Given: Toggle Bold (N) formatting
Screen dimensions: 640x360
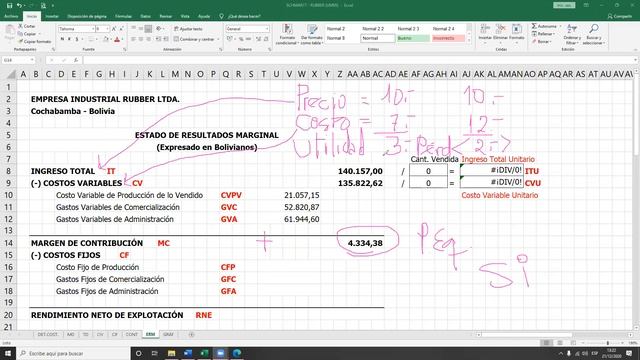Looking at the screenshot, I should 62,39.
